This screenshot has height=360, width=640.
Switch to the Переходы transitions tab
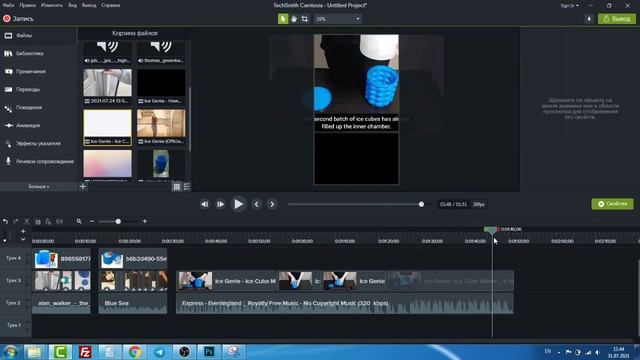(x=38, y=89)
